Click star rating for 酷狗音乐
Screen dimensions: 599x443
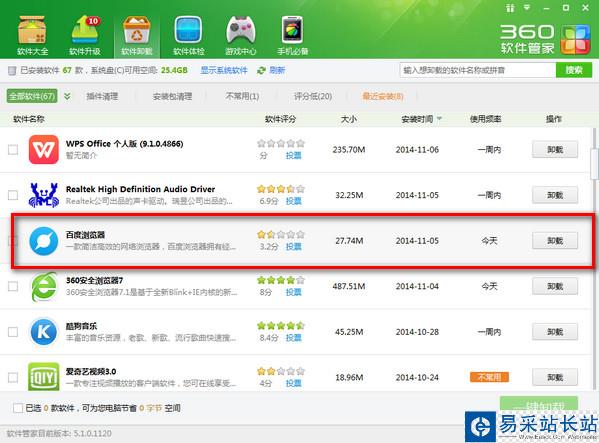click(x=281, y=326)
